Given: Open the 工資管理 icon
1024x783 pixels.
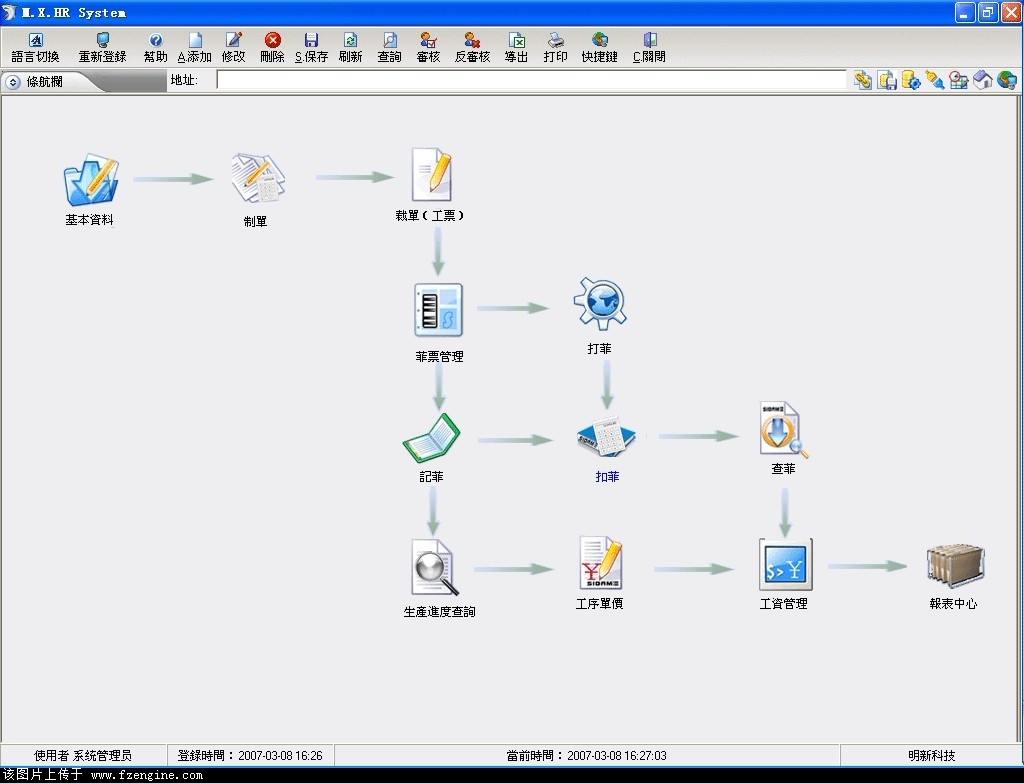Looking at the screenshot, I should pyautogui.click(x=786, y=564).
